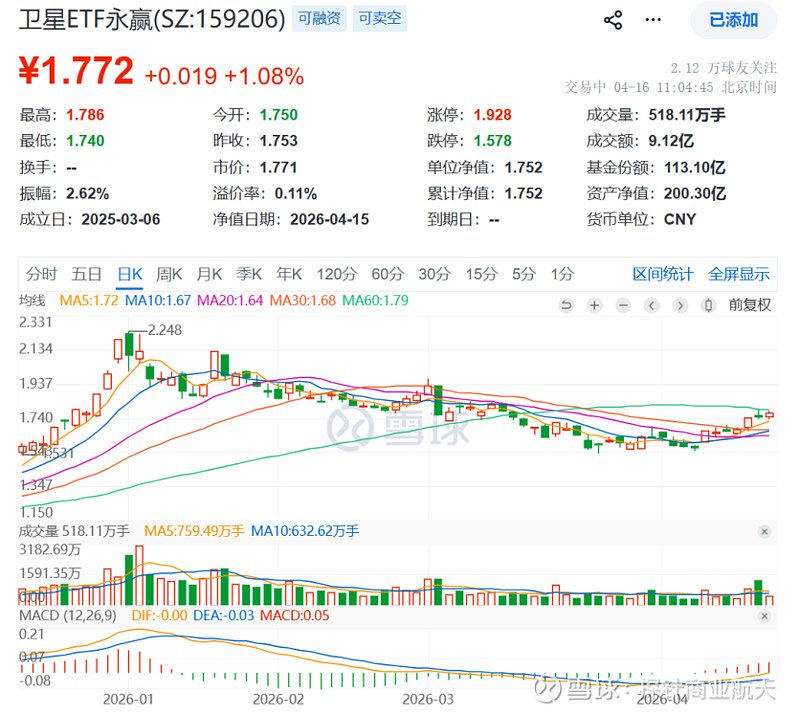Click the price change +1.08%

coord(264,77)
